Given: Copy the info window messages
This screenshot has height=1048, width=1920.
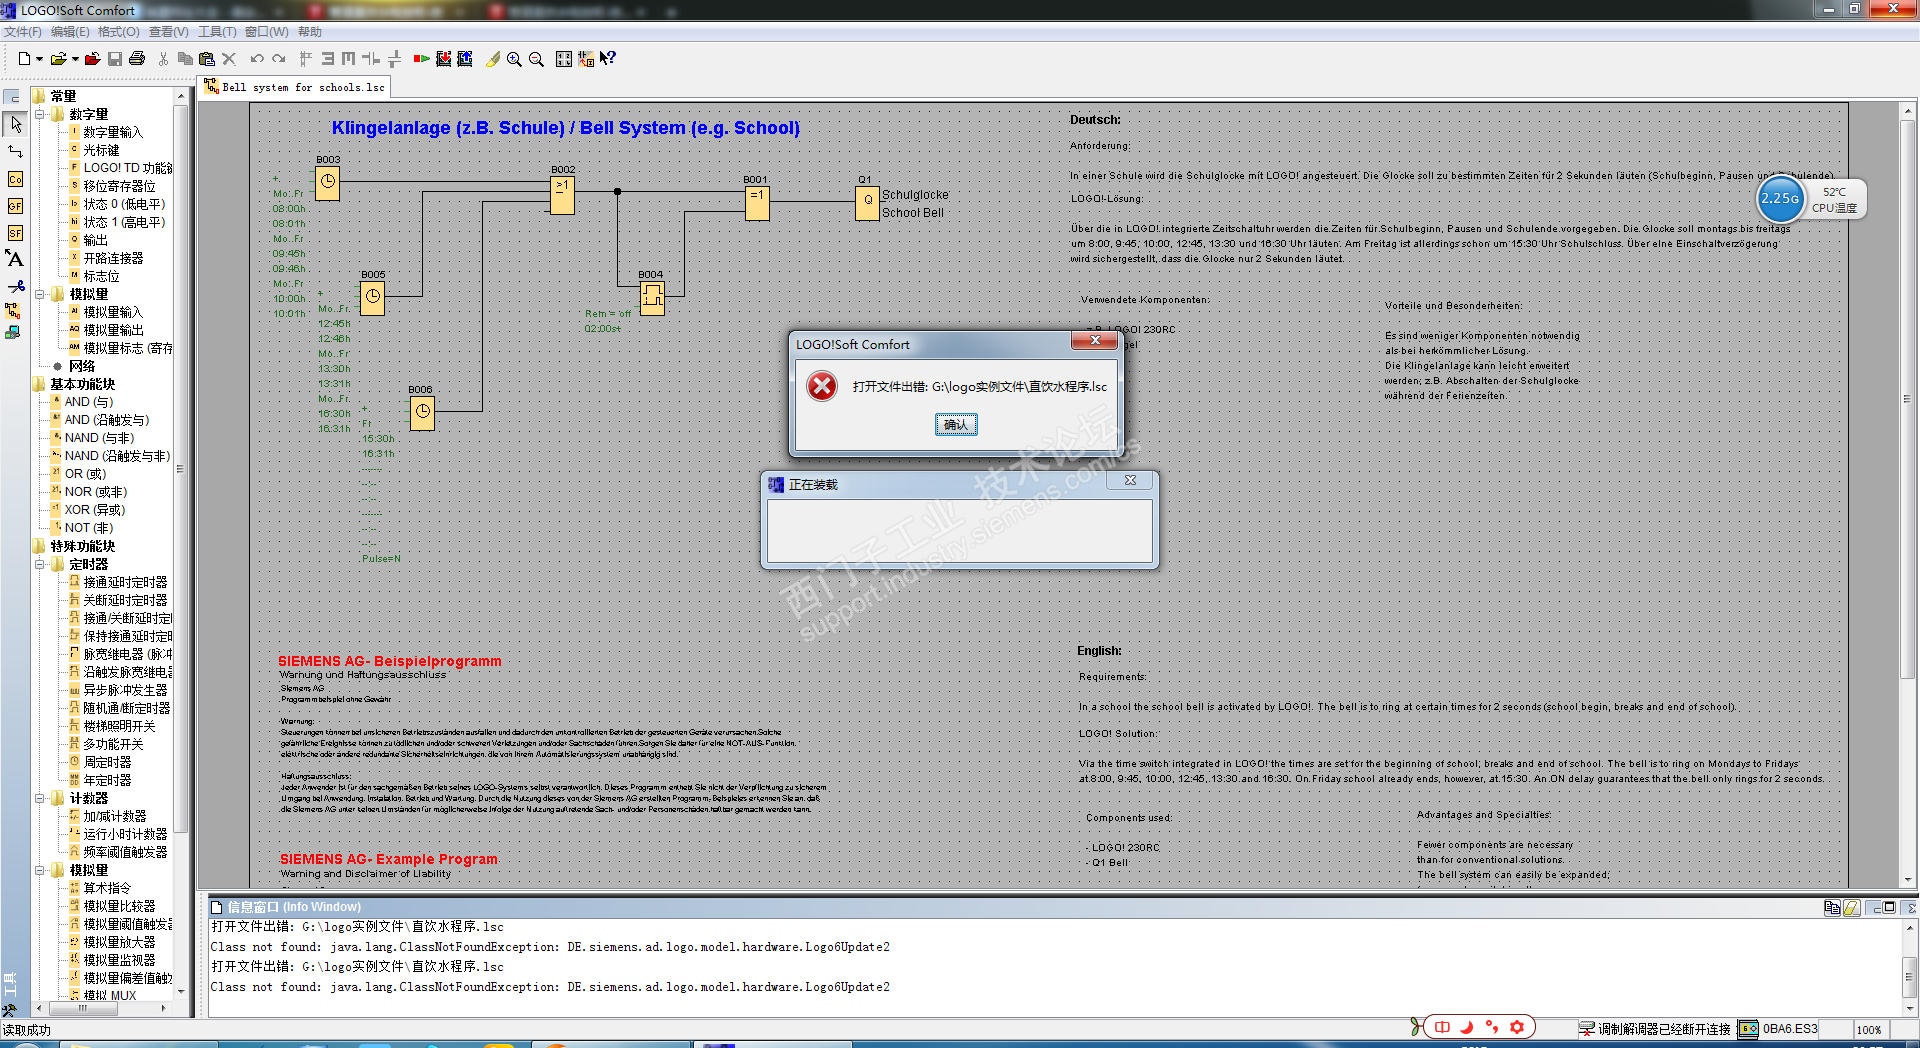Looking at the screenshot, I should pyautogui.click(x=1832, y=908).
